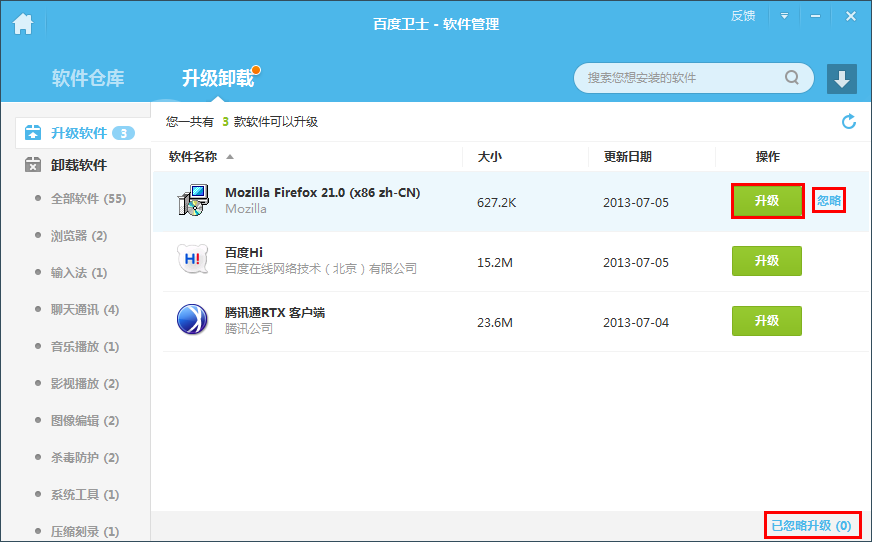872x542 pixels.
Task: Click the upgrade count badge 3
Action: coord(123,133)
